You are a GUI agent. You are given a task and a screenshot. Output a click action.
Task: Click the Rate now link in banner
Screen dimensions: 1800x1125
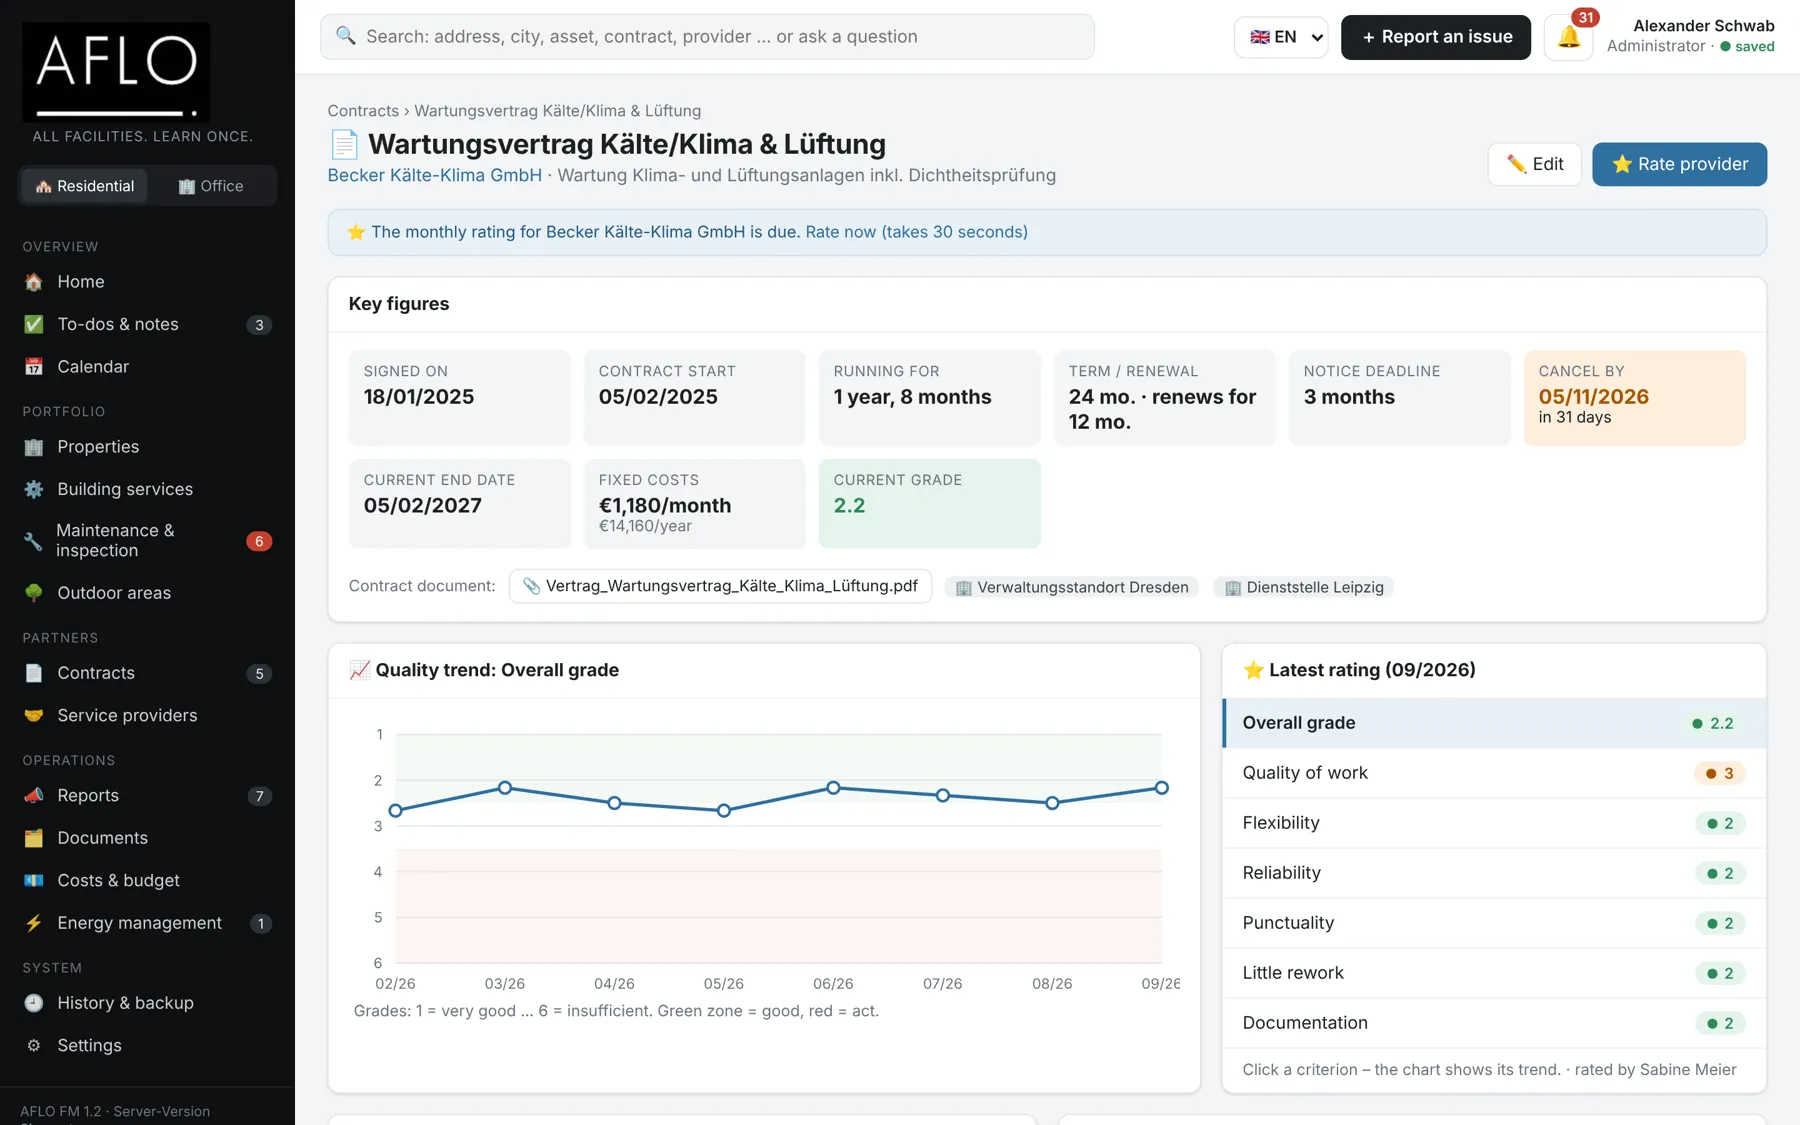[916, 232]
